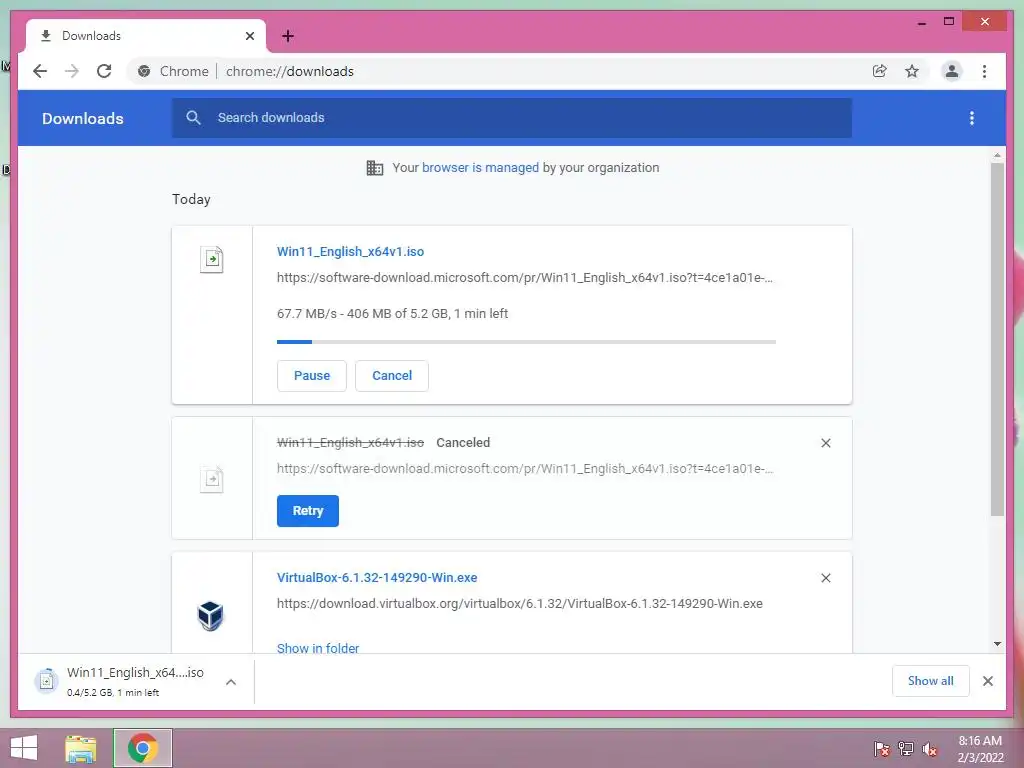Click the Downloads page title
The image size is (1024, 768).
(82, 118)
